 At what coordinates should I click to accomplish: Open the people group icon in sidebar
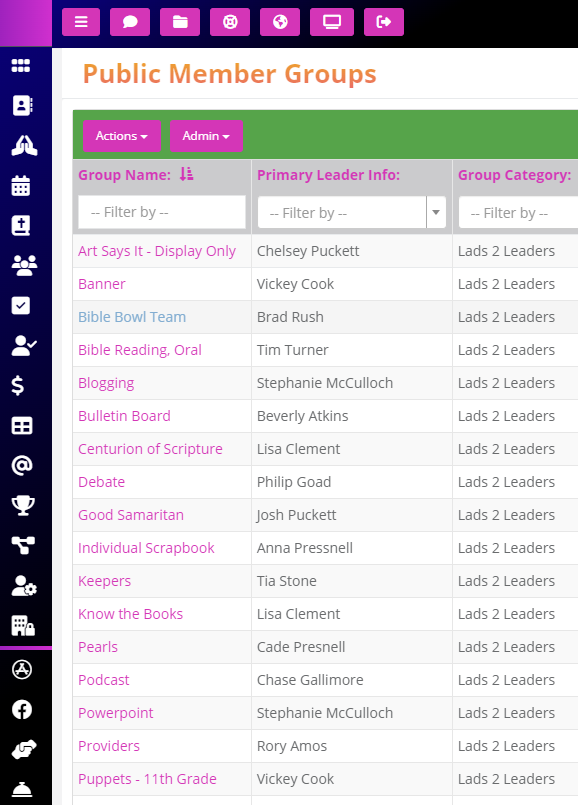click(24, 265)
